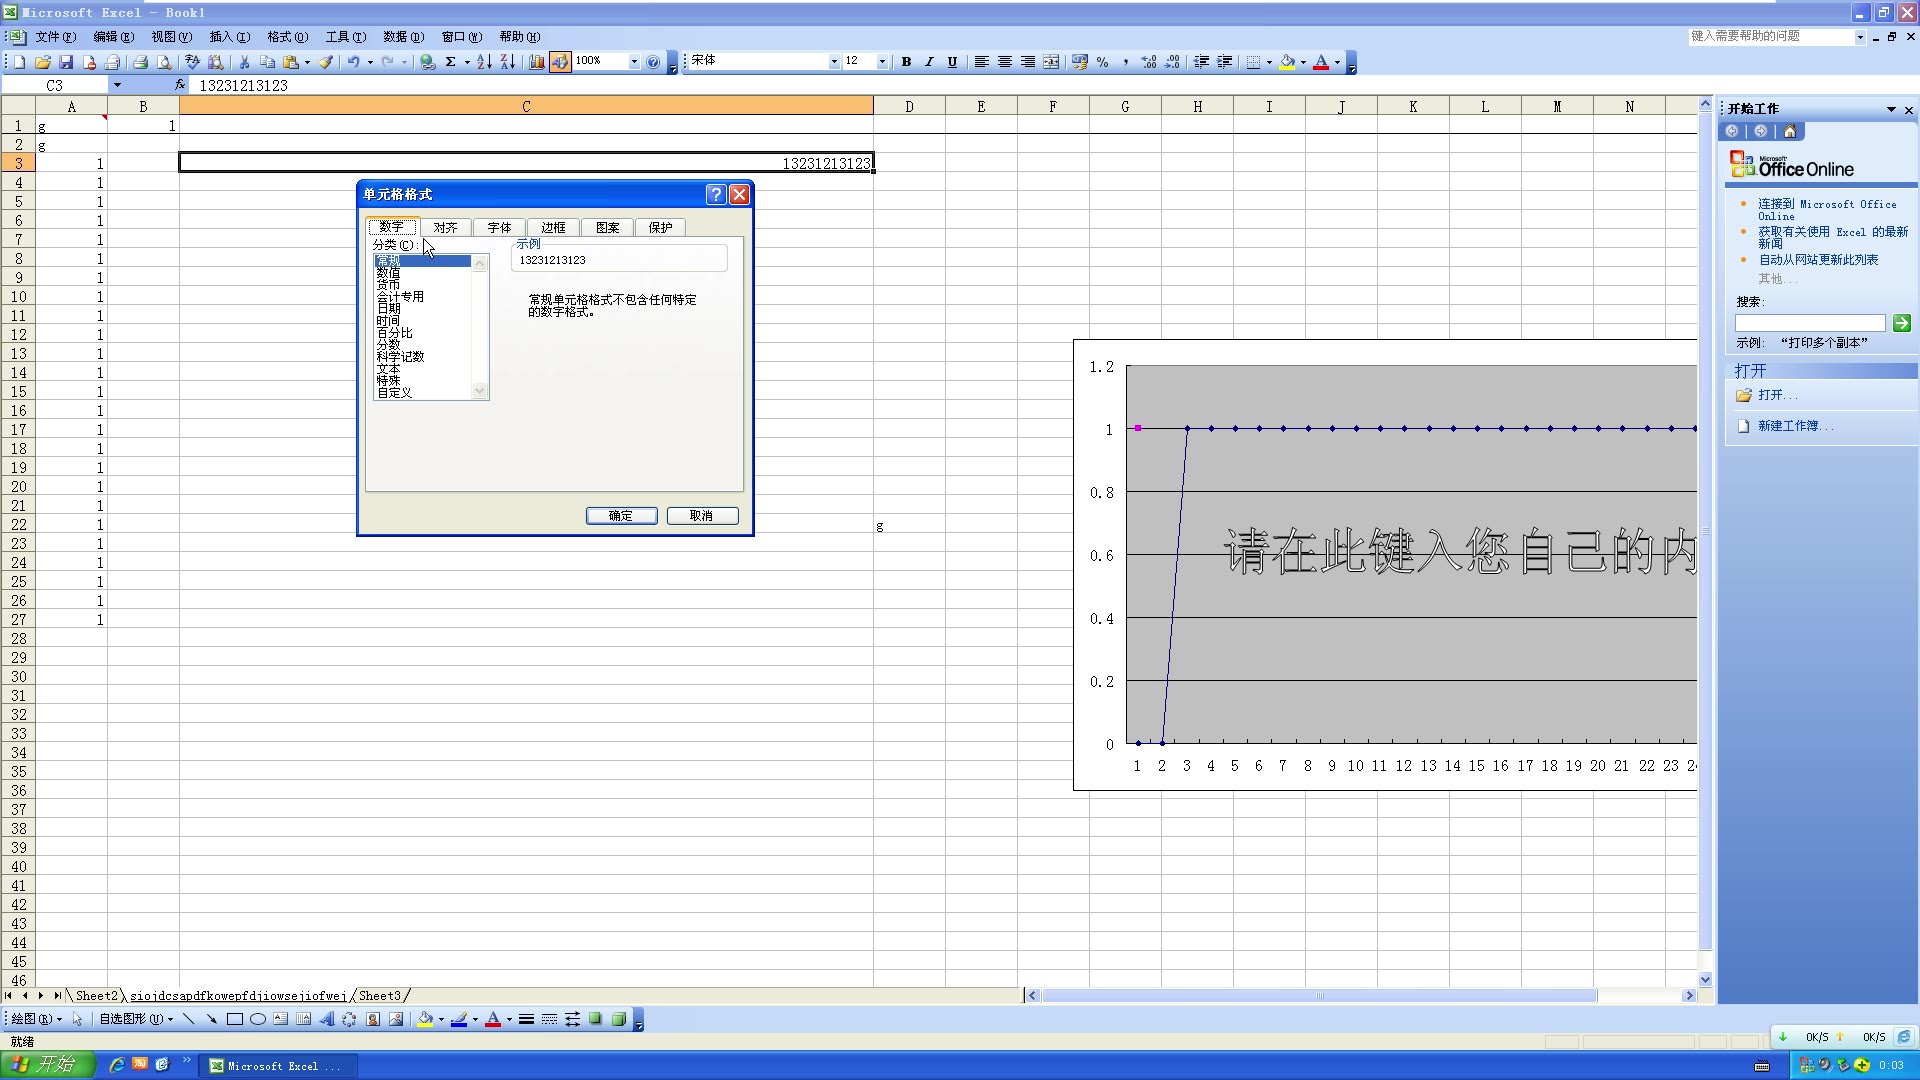Select the Sheet3 worksheet tab

click(380, 996)
